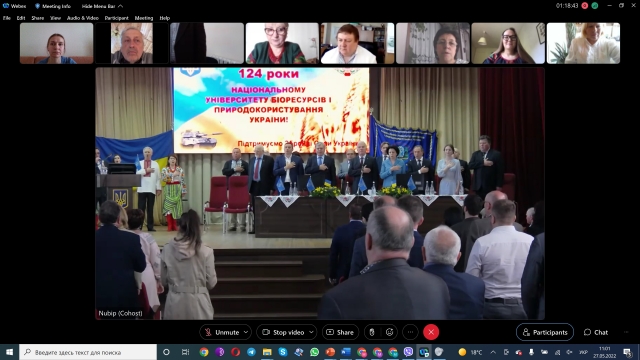
Task: Open the Edit menu
Action: [21, 18]
